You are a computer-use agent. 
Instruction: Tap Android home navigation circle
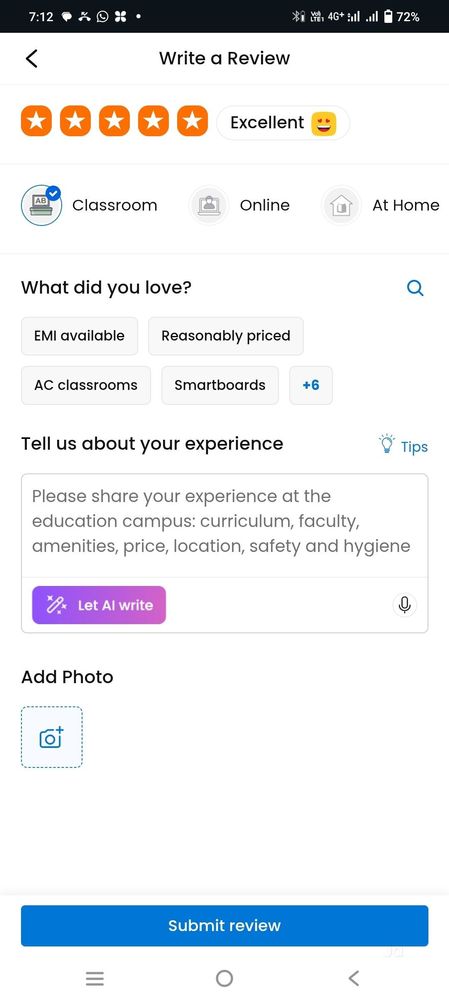[224, 978]
